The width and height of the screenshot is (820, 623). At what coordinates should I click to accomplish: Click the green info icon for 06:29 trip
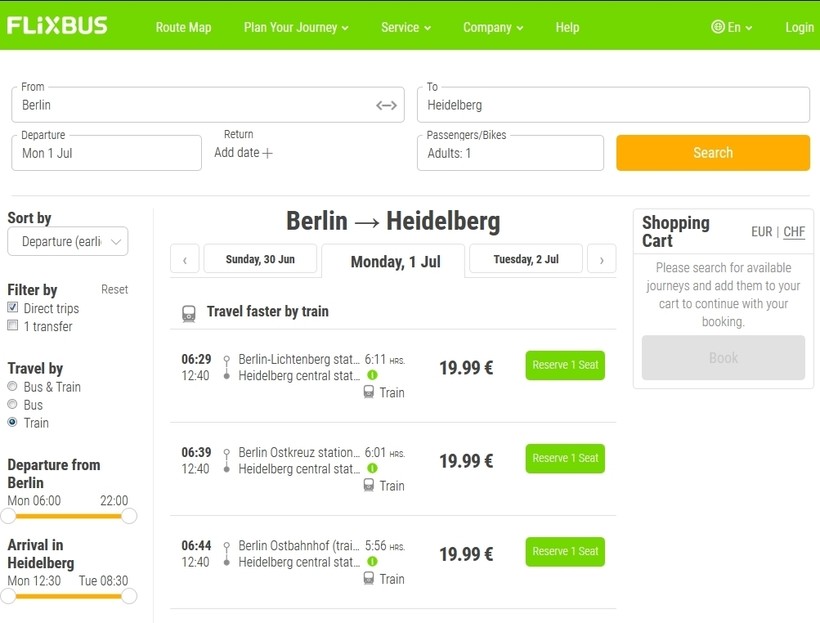pos(372,375)
